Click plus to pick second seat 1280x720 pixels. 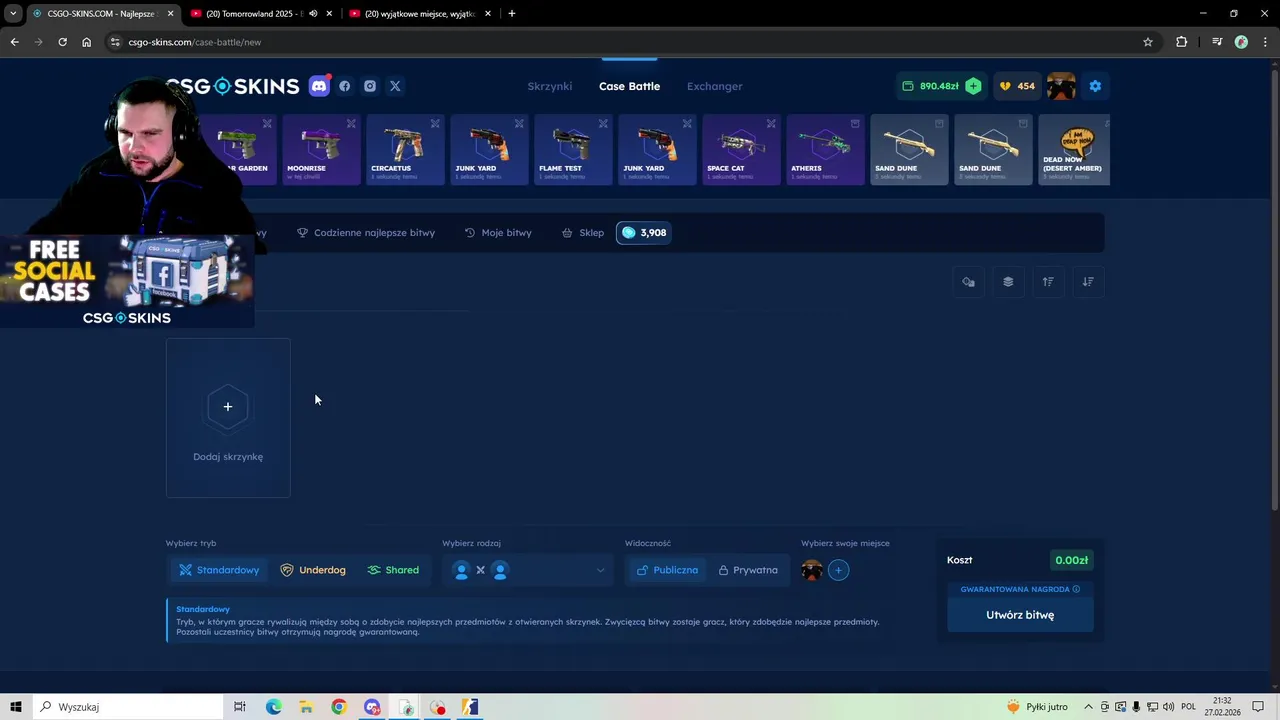838,570
